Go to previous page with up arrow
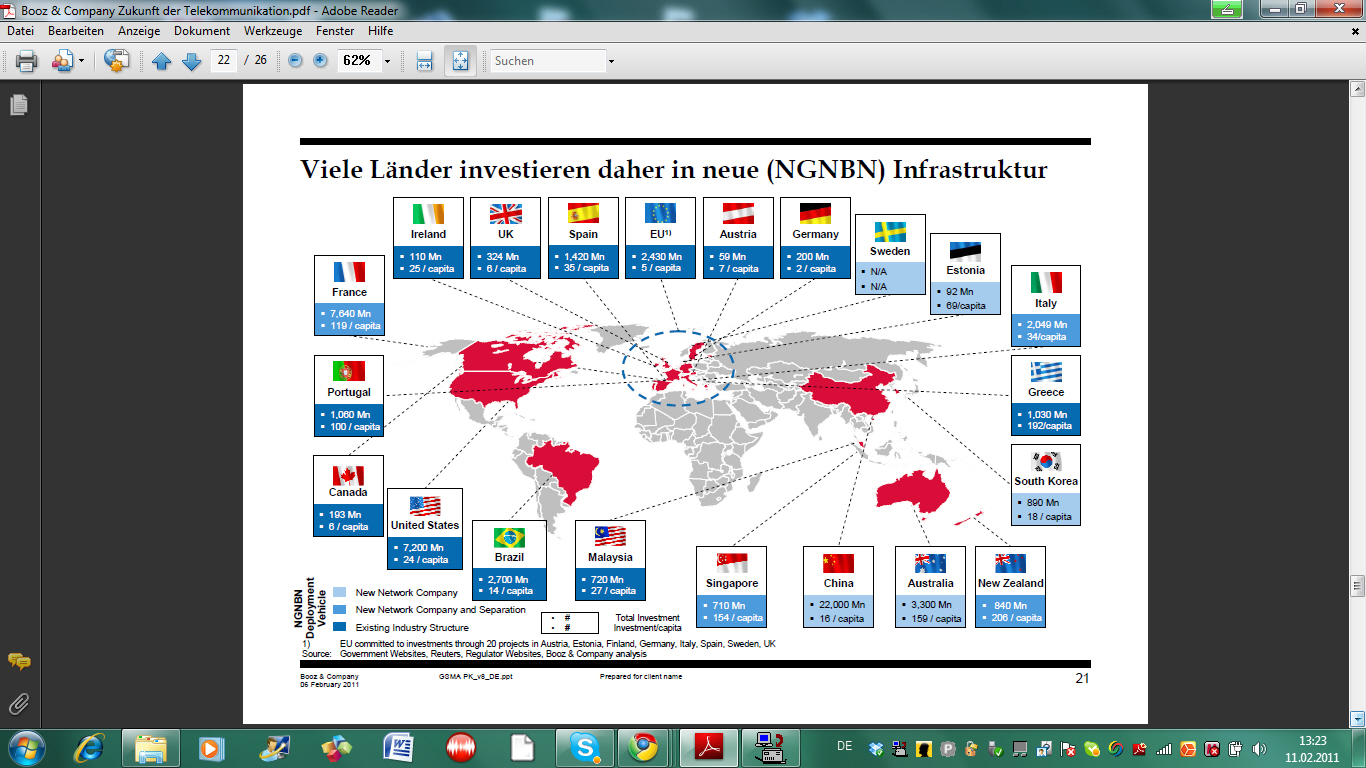This screenshot has width=1366, height=768. tap(162, 61)
